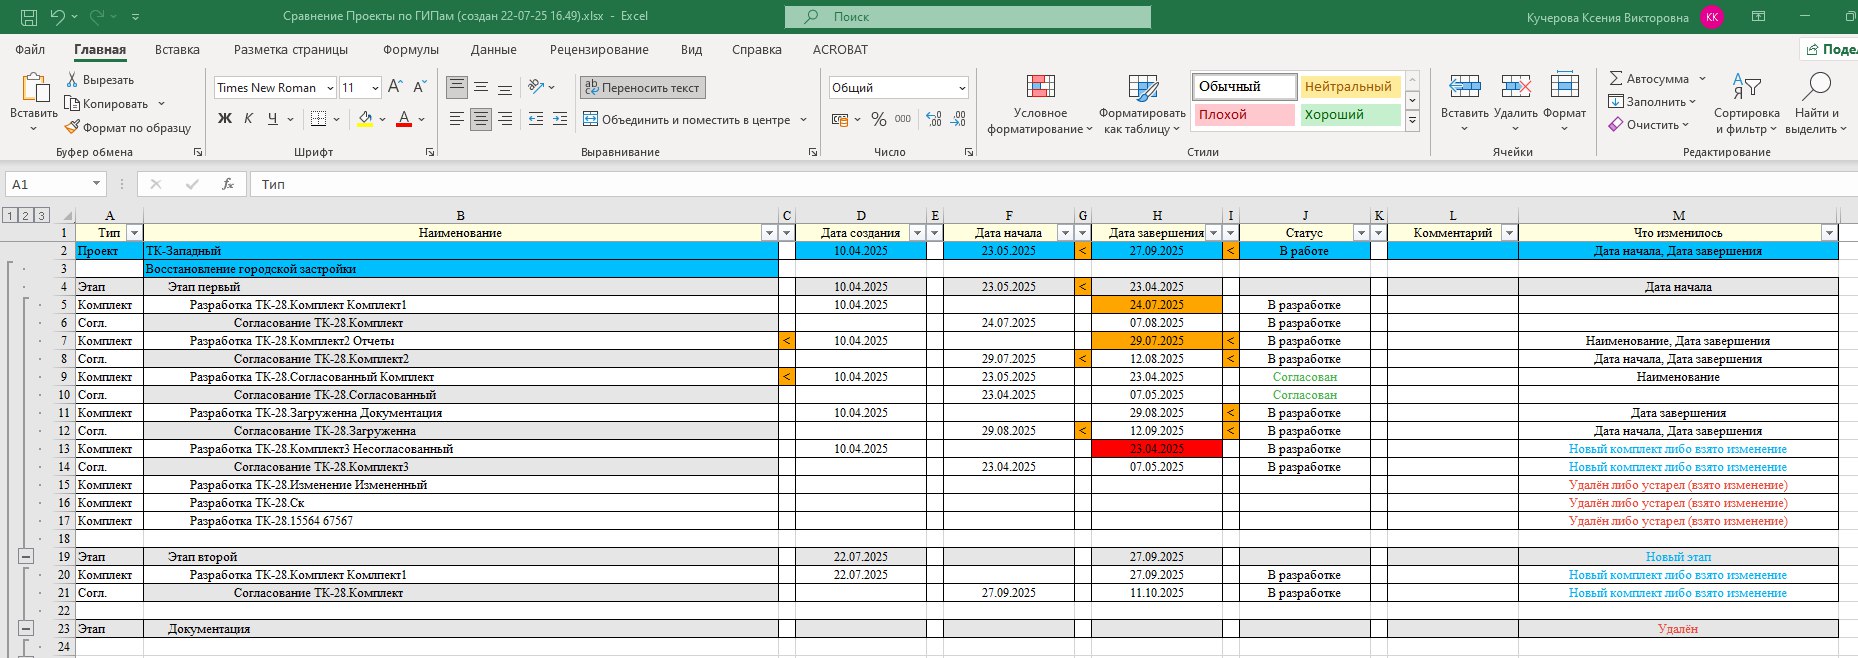Open filter dropdown on Что изменилось column
The width and height of the screenshot is (1858, 658).
tap(1829, 233)
